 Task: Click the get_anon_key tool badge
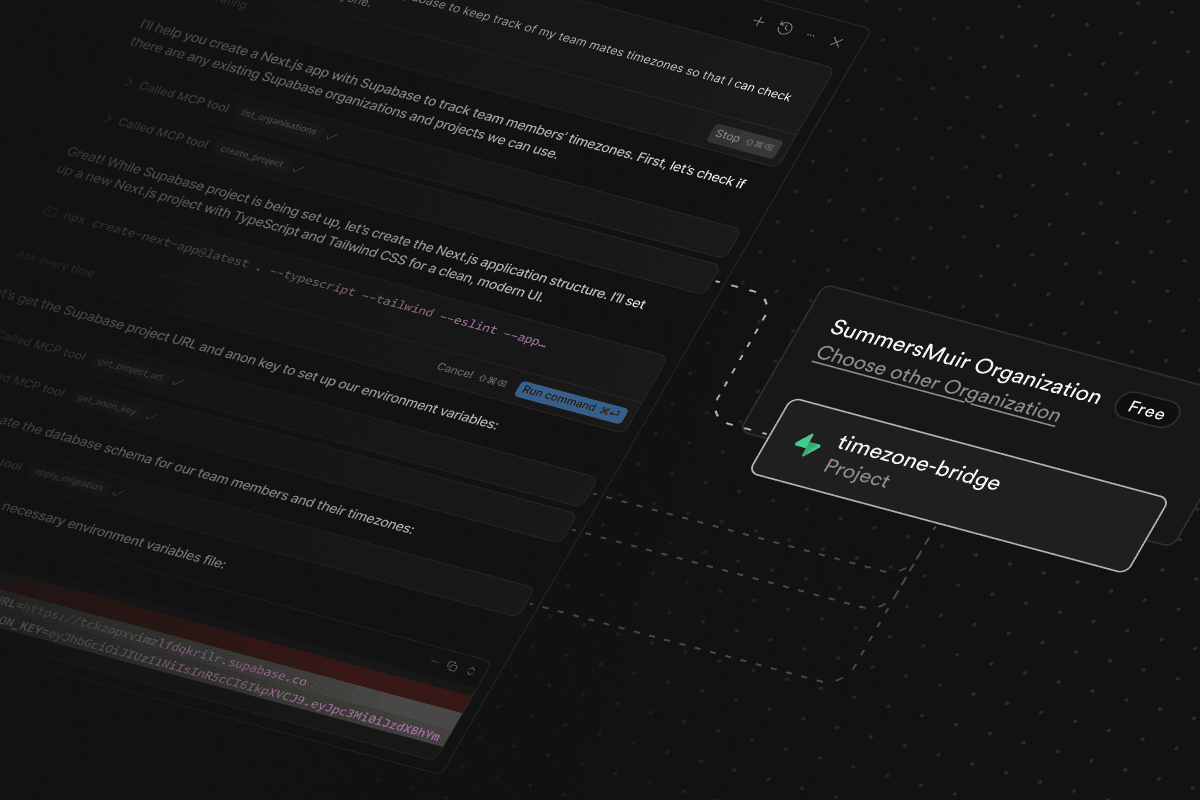(x=107, y=404)
